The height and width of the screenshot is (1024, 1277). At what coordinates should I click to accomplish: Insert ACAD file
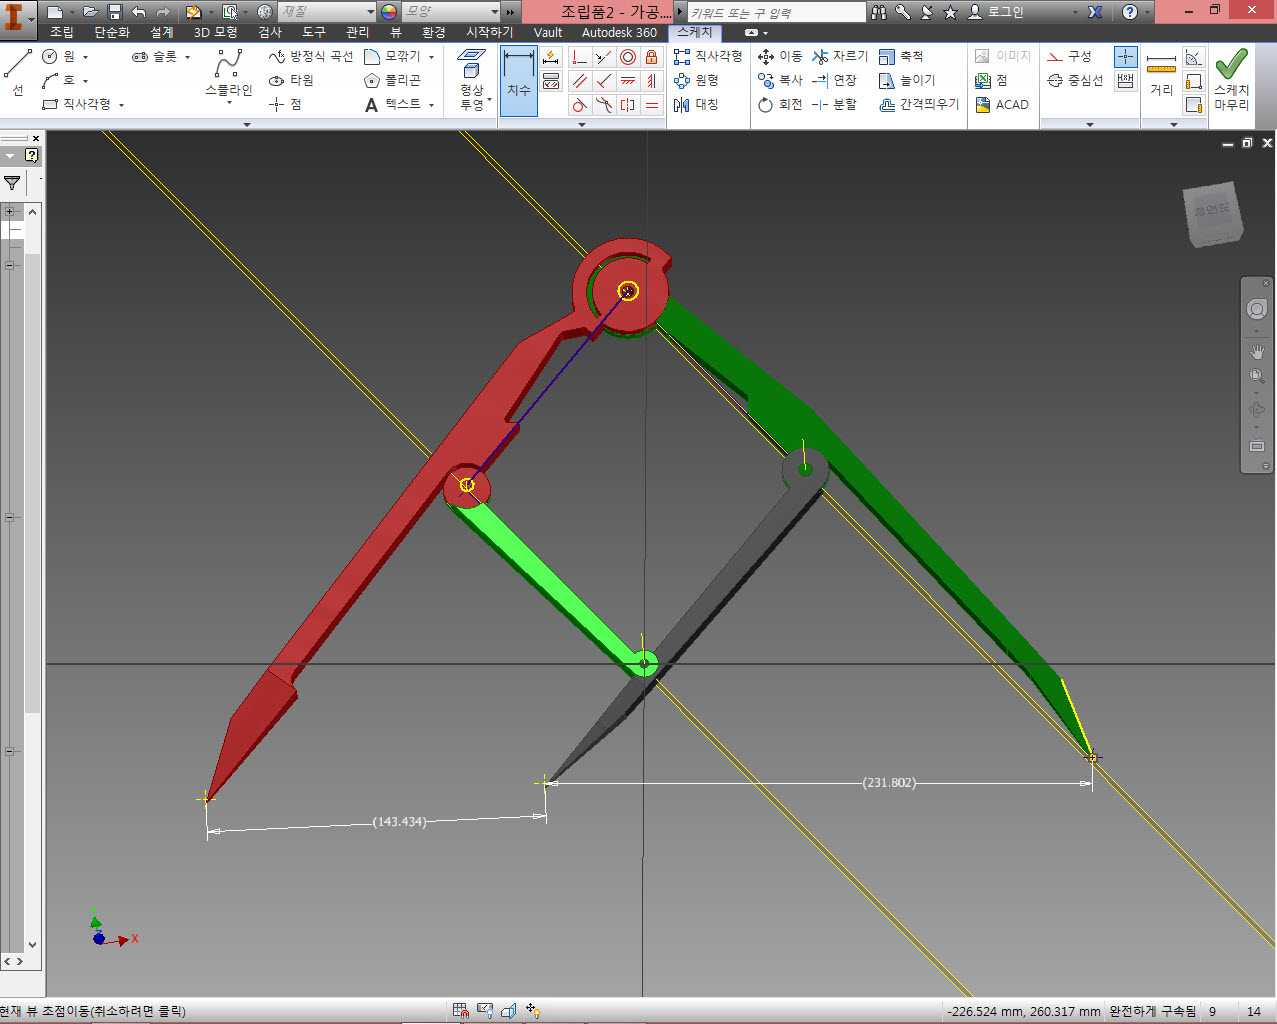[x=1002, y=104]
